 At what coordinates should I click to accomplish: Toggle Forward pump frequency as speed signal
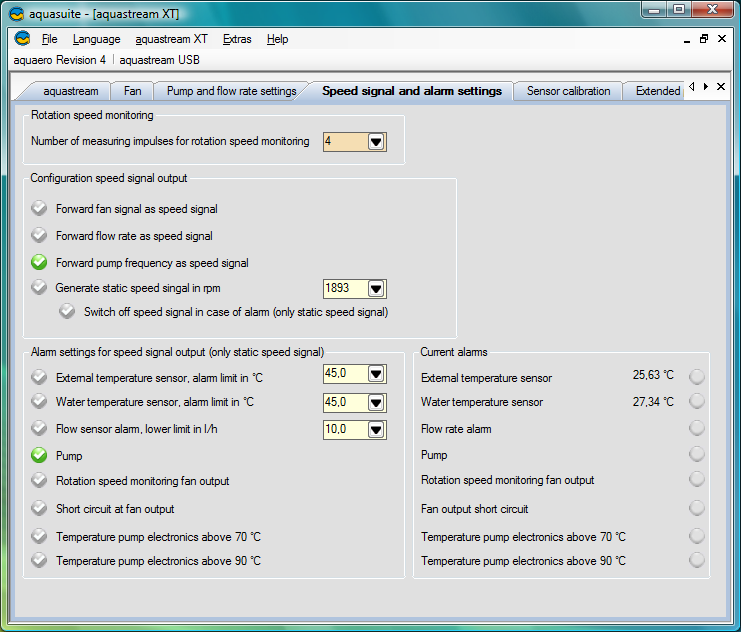[x=39, y=262]
